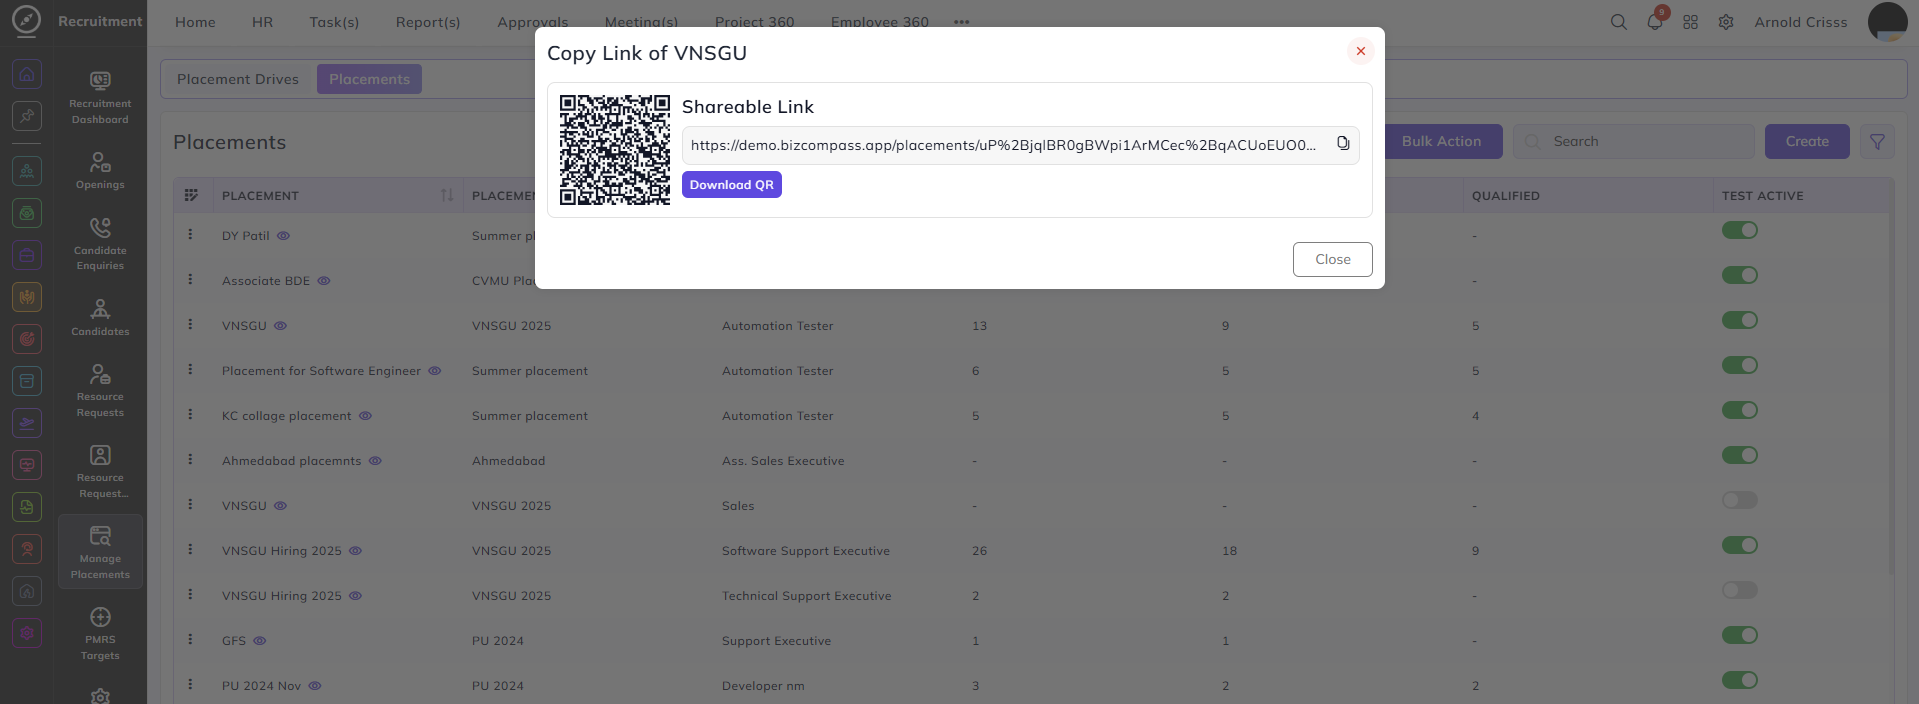This screenshot has width=1919, height=704.
Task: Toggle Test Active for Associate BDE
Action: click(1739, 275)
